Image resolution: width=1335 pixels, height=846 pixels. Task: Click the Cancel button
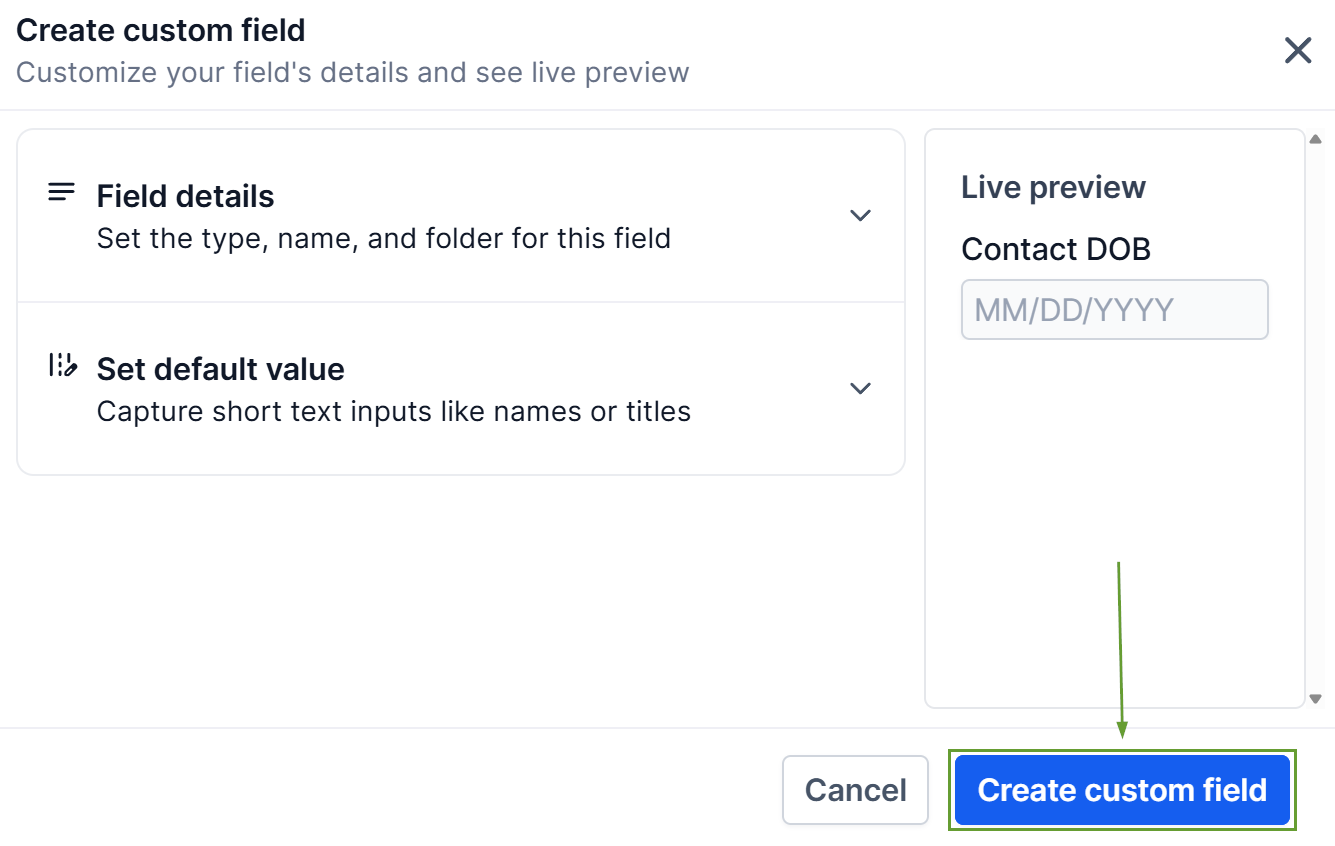(855, 790)
